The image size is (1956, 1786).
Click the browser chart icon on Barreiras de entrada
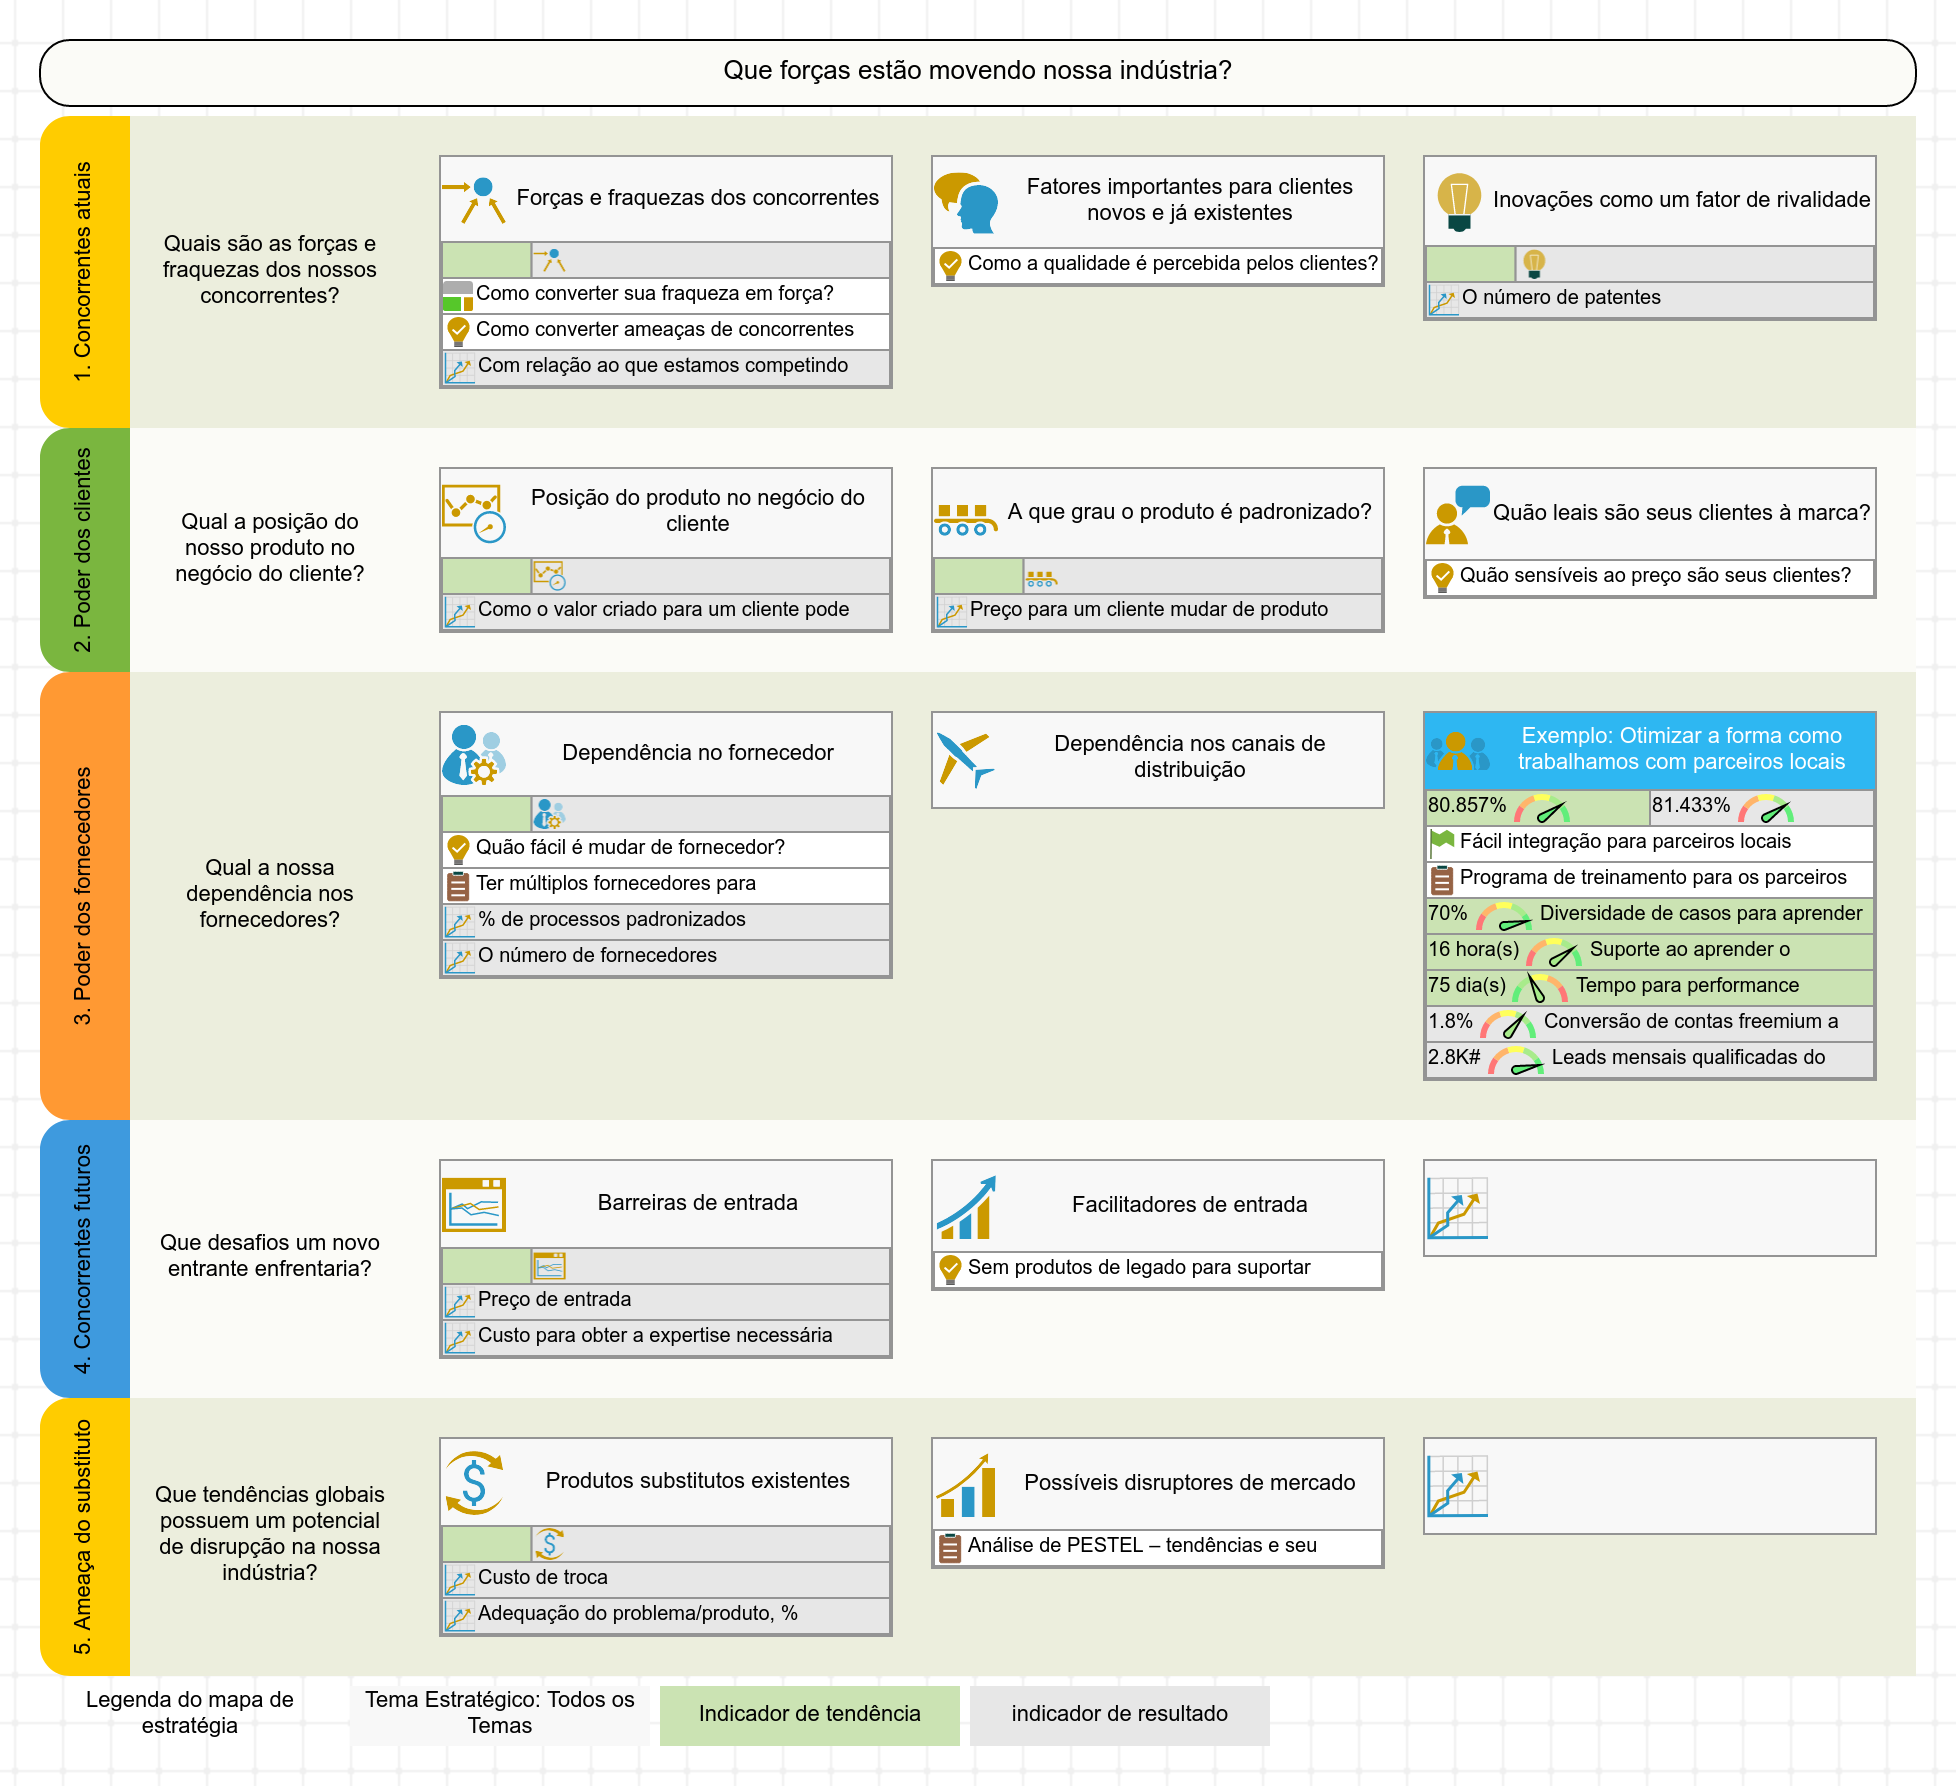tap(474, 1205)
